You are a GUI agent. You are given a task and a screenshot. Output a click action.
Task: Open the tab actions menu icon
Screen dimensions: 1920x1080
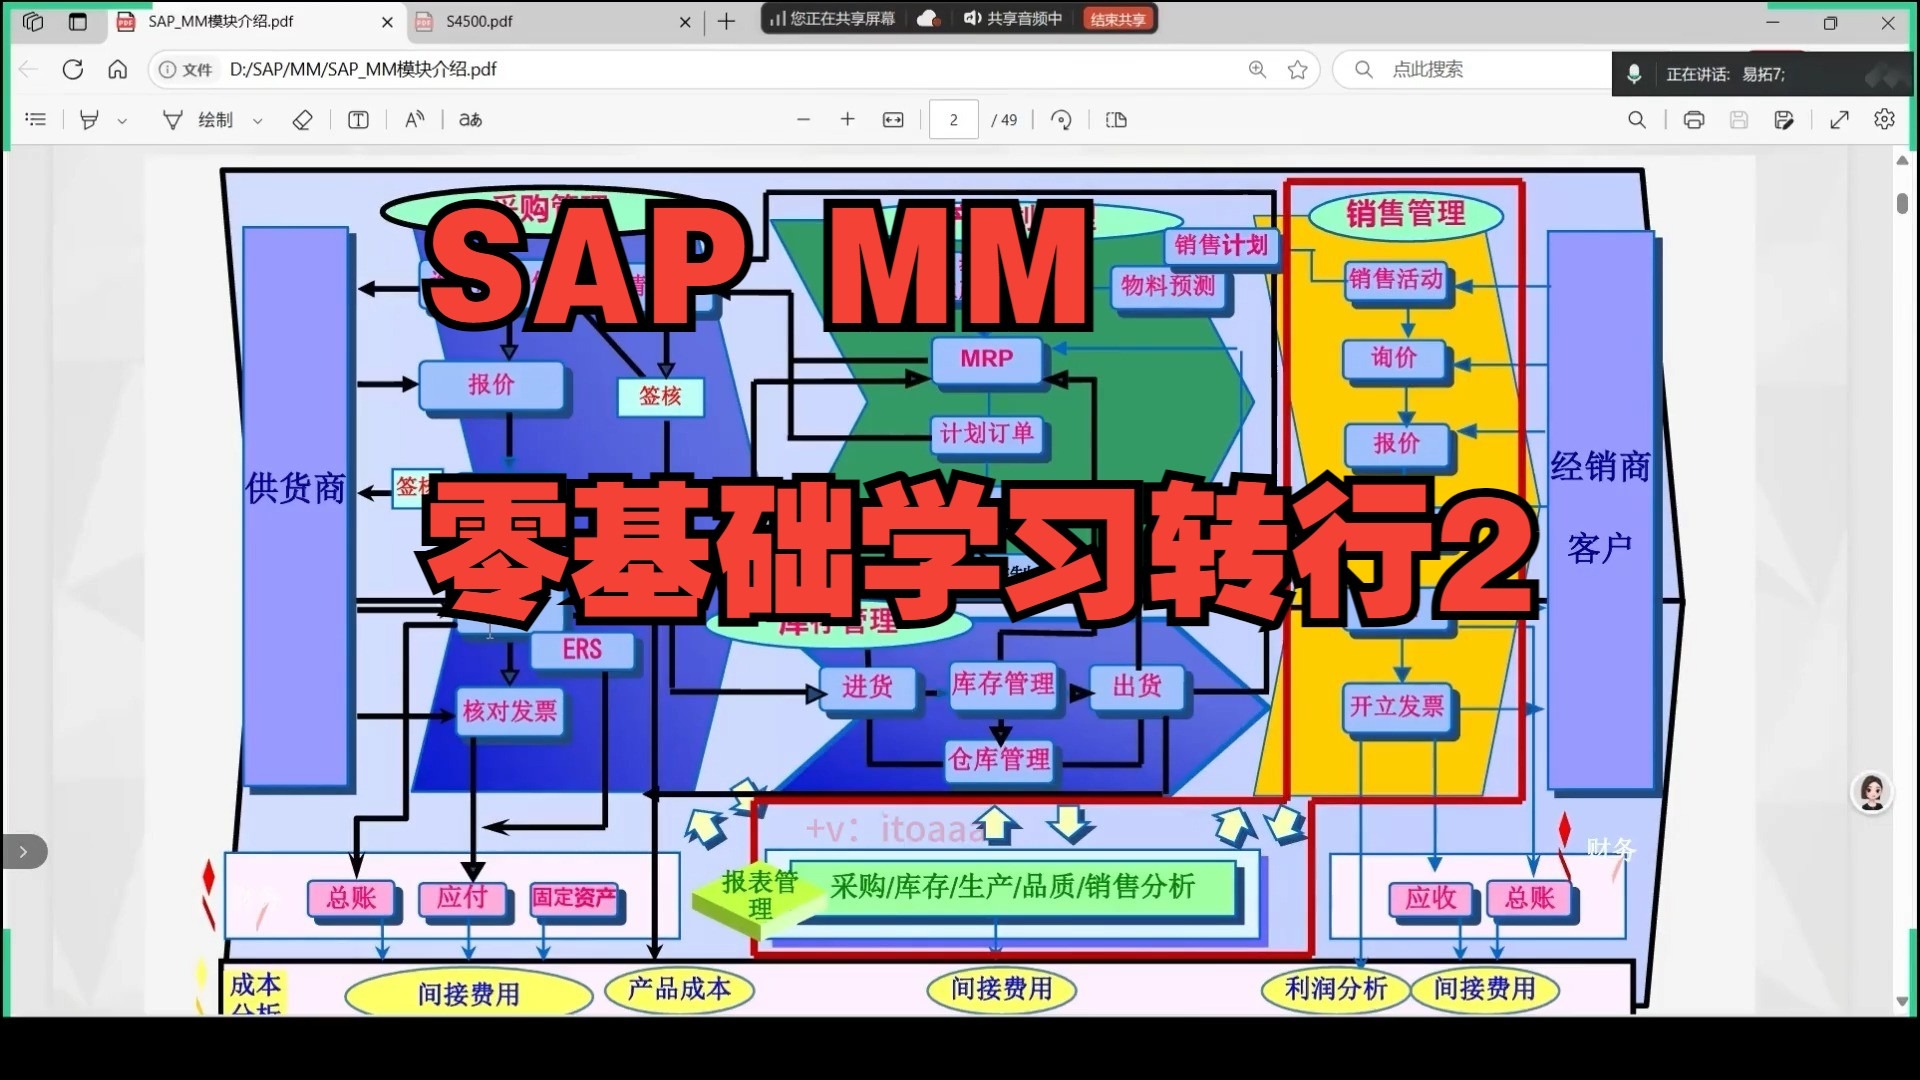pyautogui.click(x=78, y=21)
